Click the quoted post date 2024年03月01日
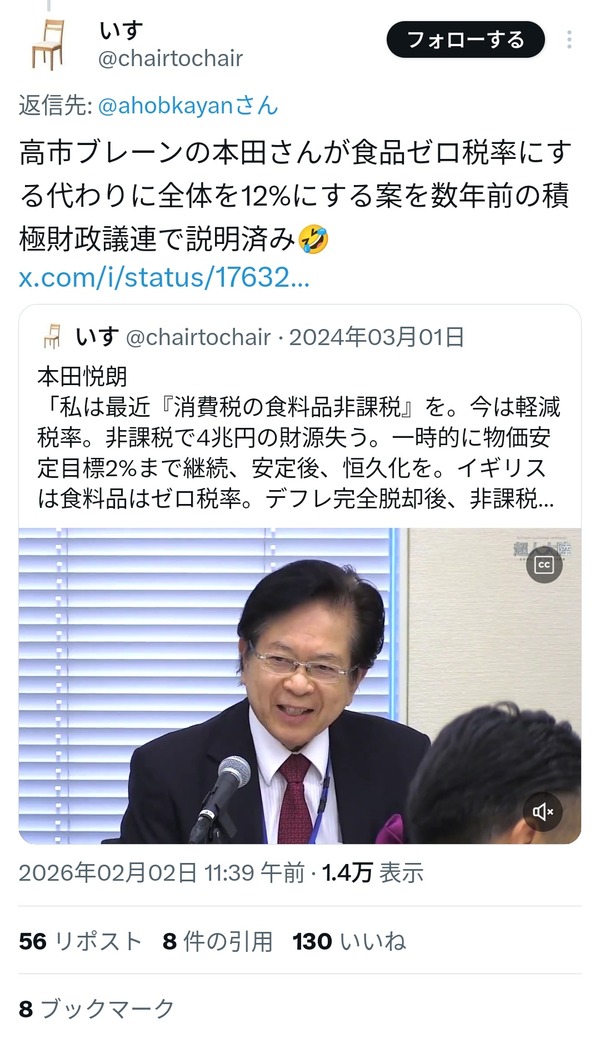 tap(376, 337)
